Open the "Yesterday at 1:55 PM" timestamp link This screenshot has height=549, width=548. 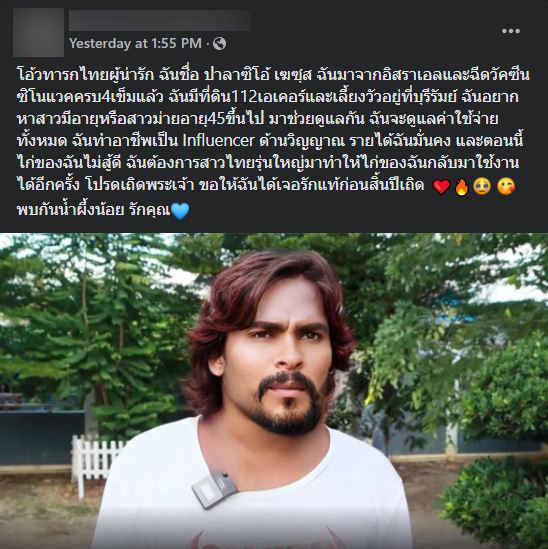[135, 43]
